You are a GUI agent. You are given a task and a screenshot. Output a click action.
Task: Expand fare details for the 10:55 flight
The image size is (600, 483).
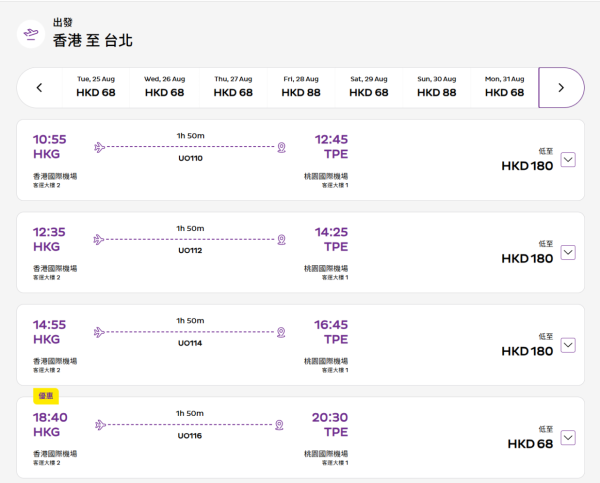pyautogui.click(x=568, y=160)
